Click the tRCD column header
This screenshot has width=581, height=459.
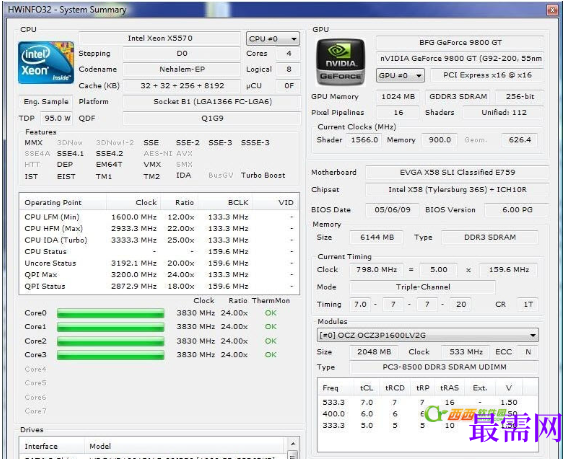[394, 388]
